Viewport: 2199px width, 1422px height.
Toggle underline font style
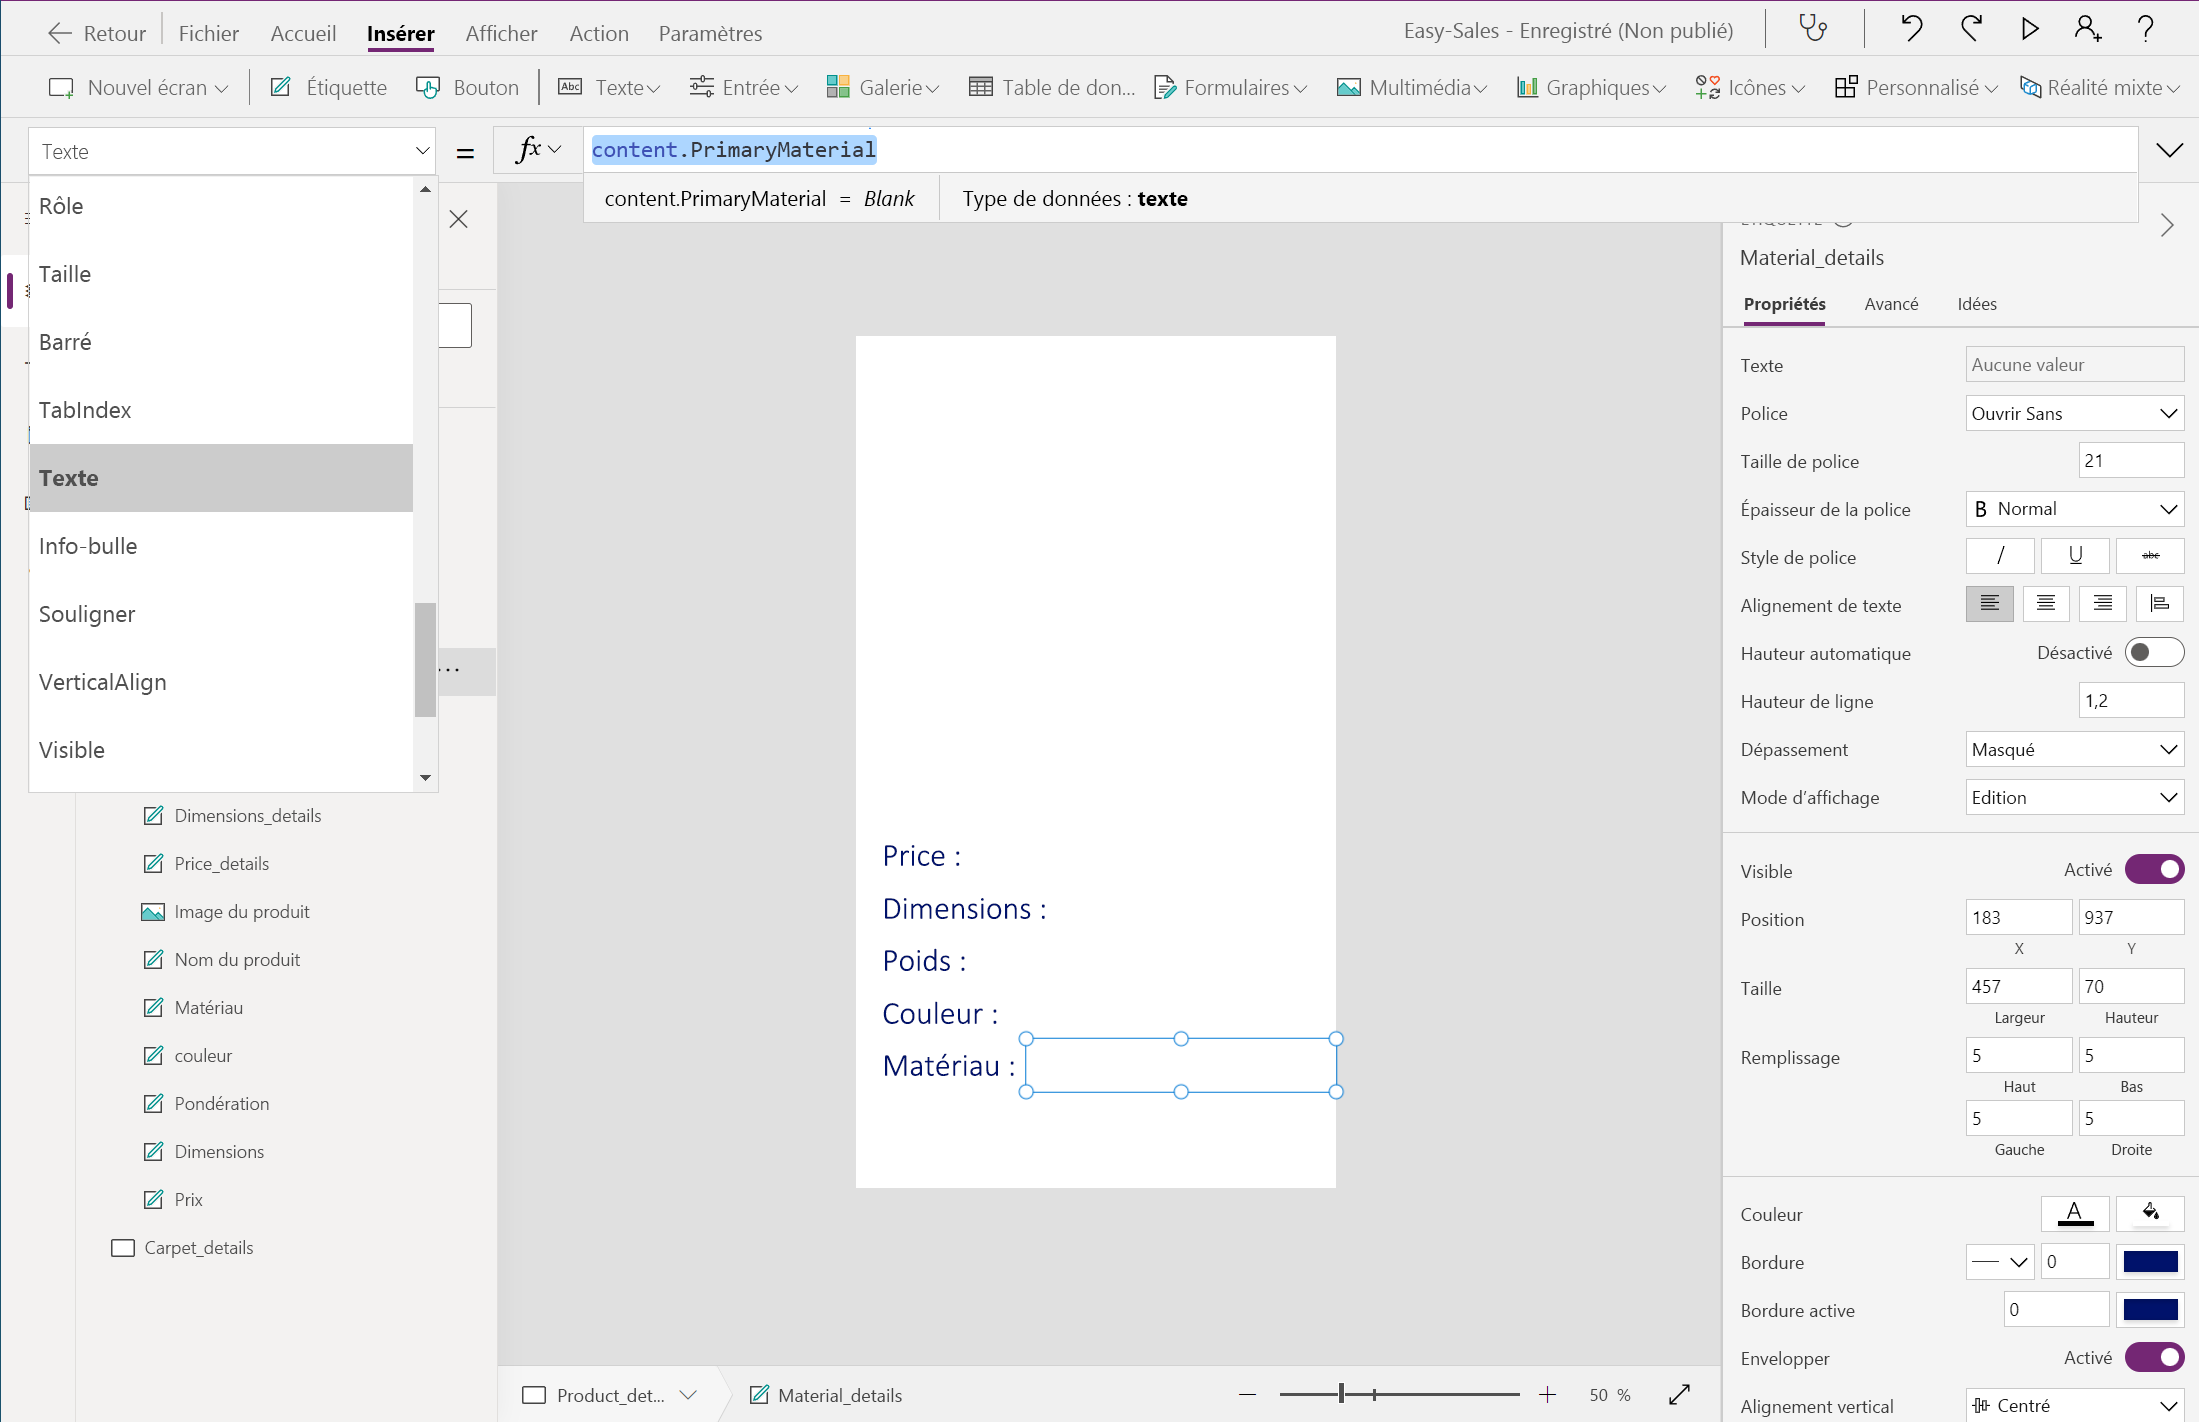click(x=2075, y=556)
